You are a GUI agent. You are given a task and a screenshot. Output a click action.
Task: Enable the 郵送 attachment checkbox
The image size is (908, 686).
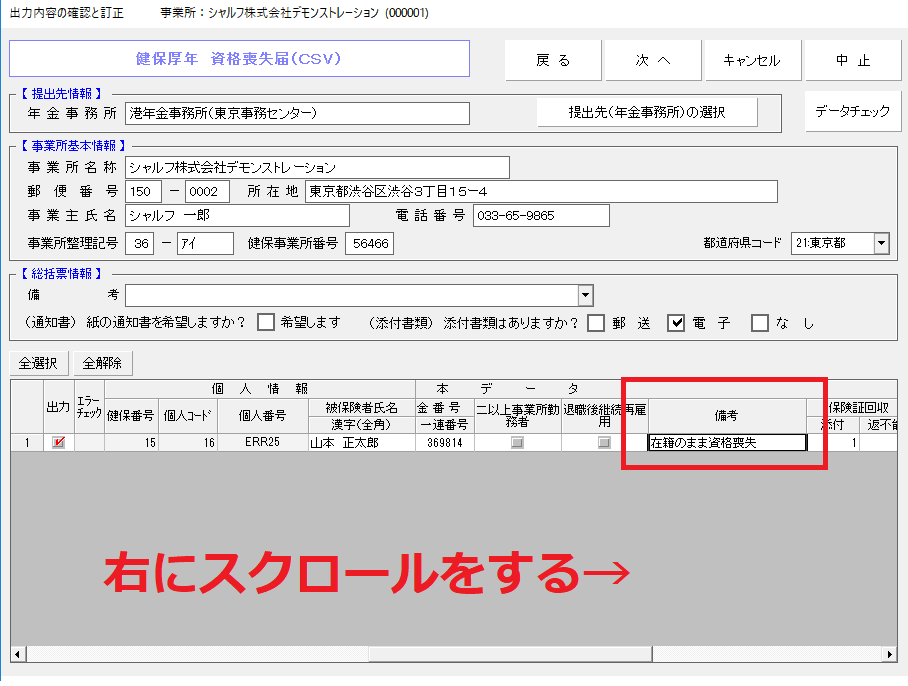tap(596, 322)
